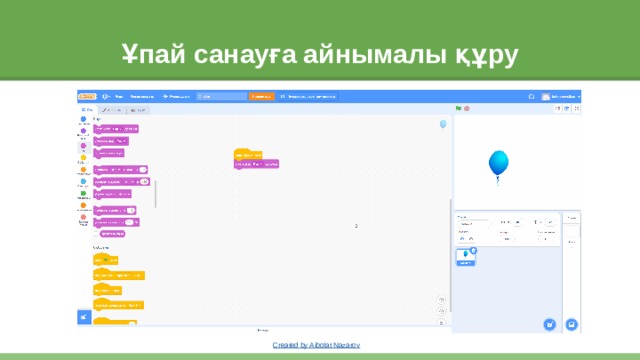The image size is (640, 360).
Task: Click the stop all sounds block
Action: click(x=109, y=153)
